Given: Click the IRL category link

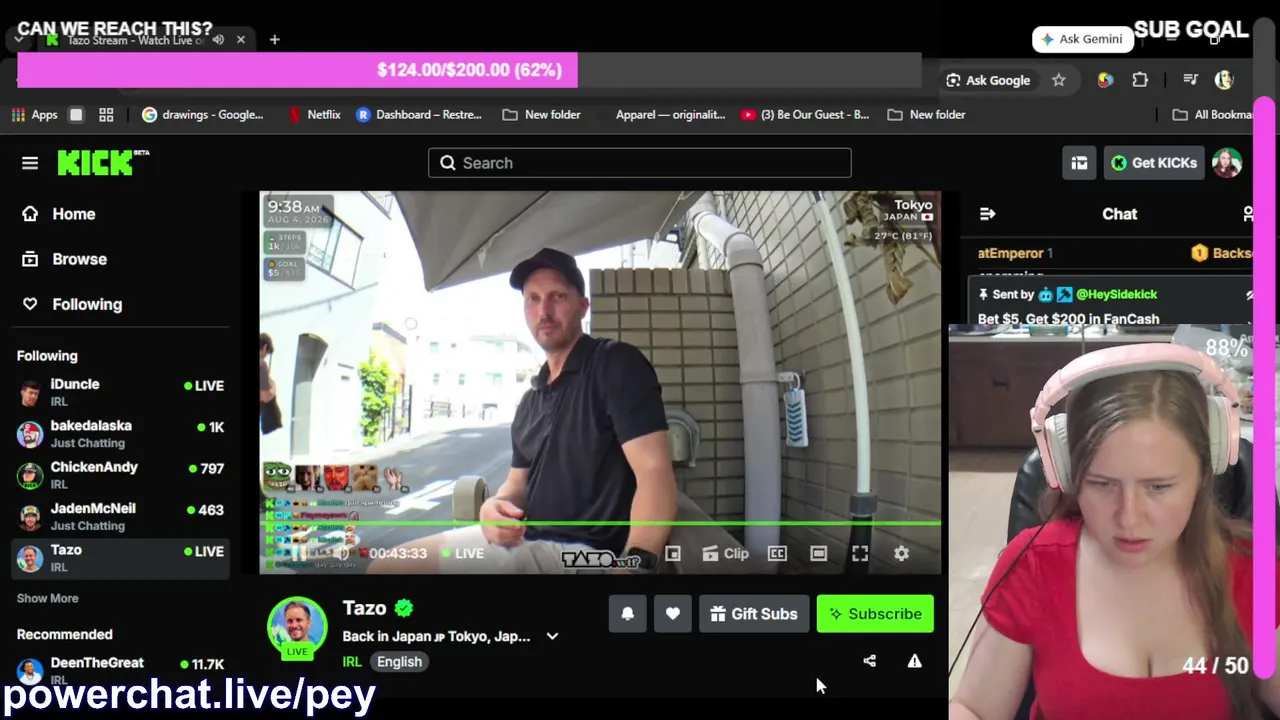Looking at the screenshot, I should (352, 662).
